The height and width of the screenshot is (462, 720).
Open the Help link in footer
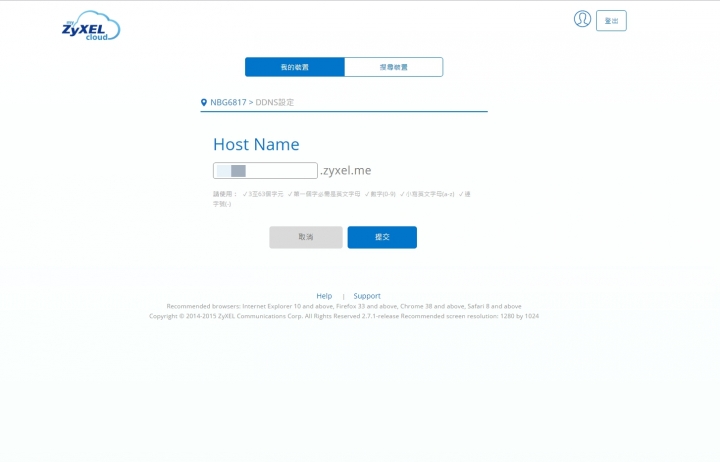[324, 296]
